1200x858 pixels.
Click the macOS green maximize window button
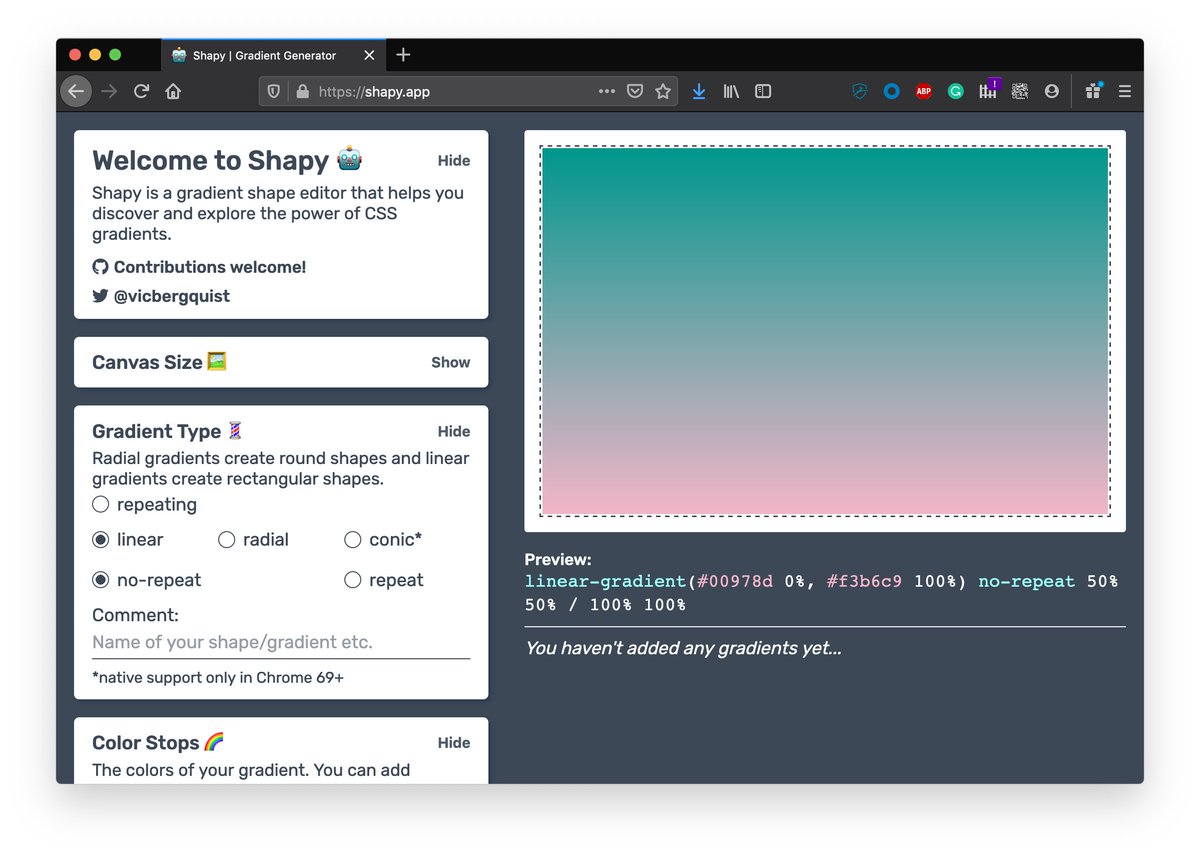pos(115,55)
